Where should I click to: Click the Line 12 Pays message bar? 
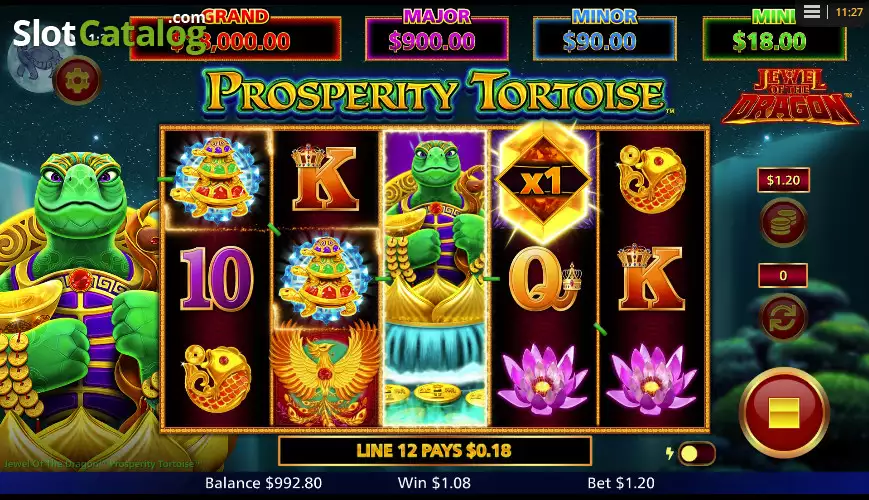click(x=434, y=451)
